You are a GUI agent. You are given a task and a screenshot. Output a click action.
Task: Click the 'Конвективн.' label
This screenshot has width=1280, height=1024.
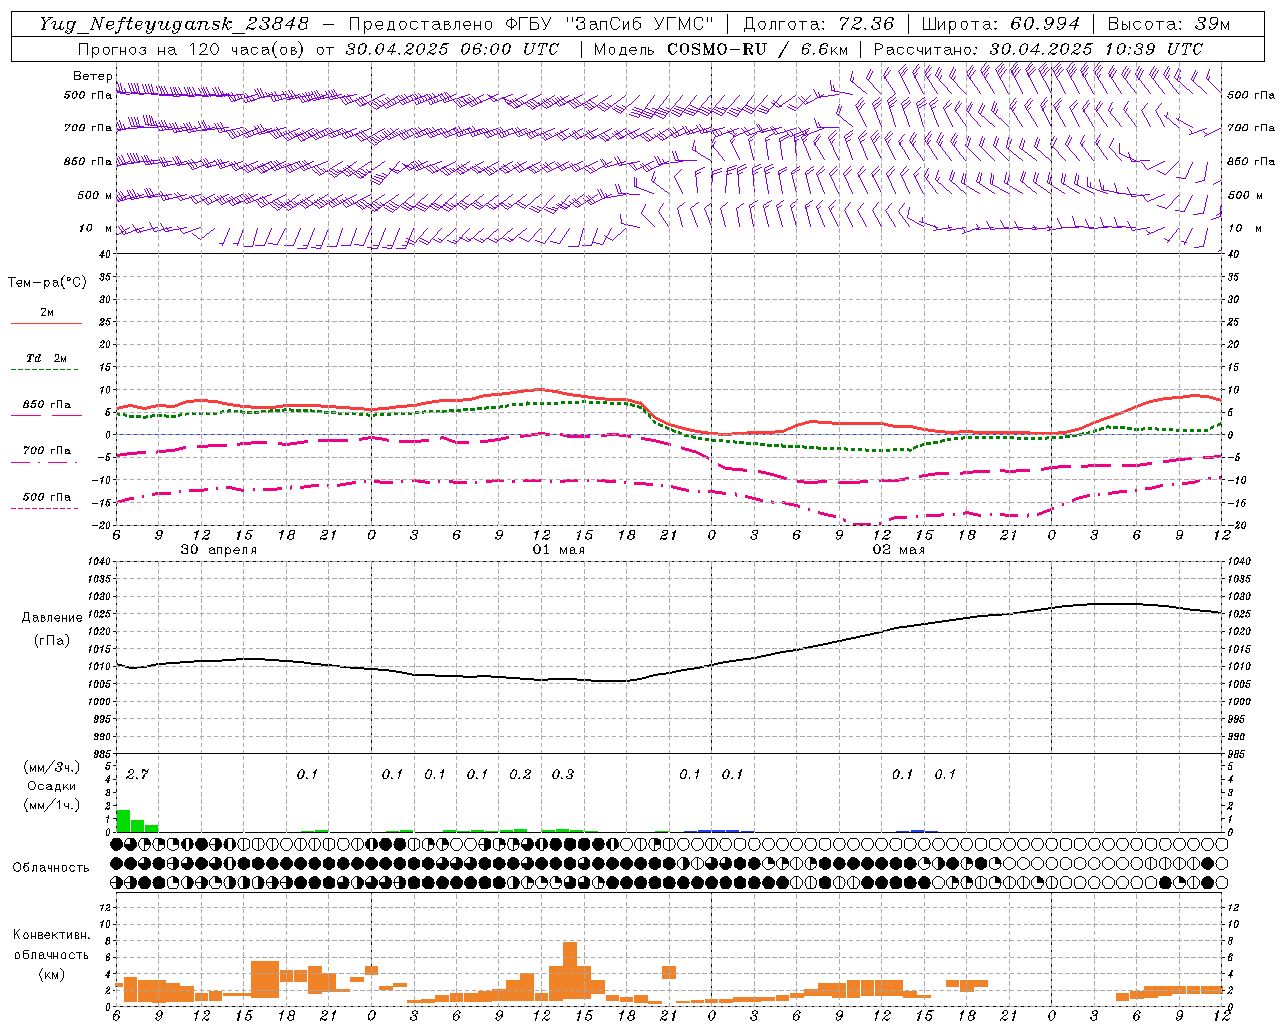51,935
